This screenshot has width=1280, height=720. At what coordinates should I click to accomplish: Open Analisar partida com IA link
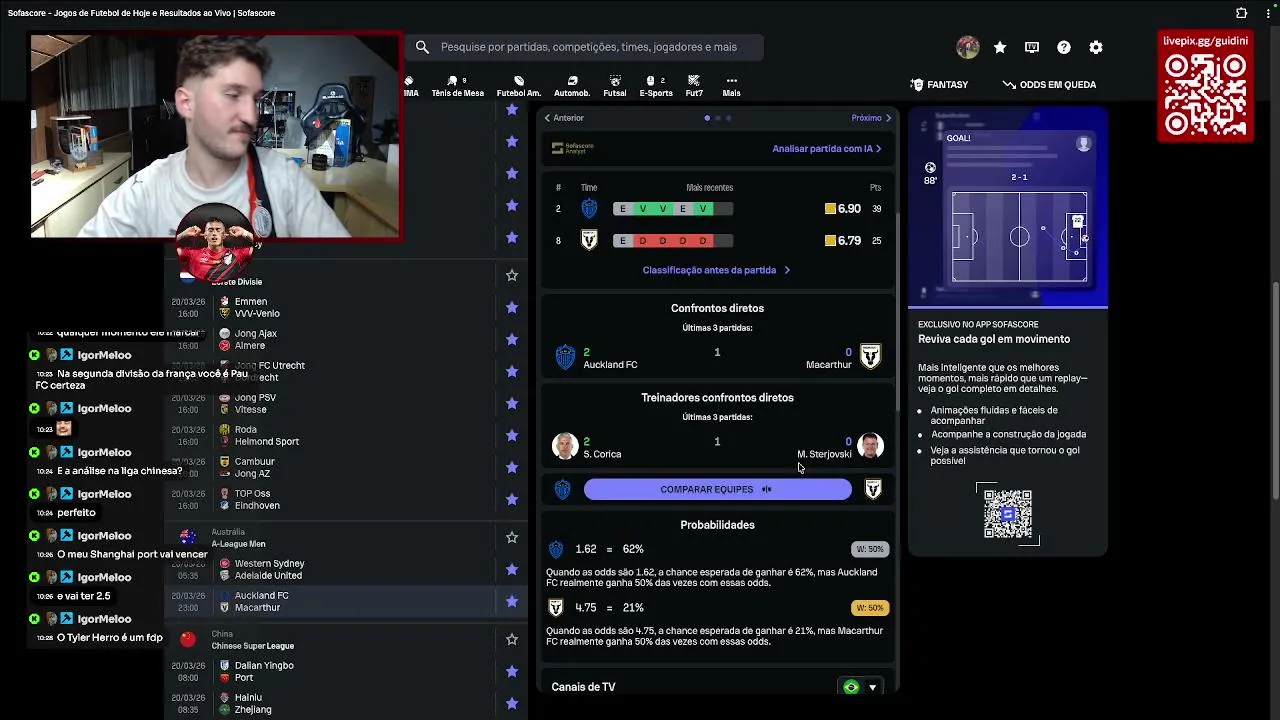826,148
